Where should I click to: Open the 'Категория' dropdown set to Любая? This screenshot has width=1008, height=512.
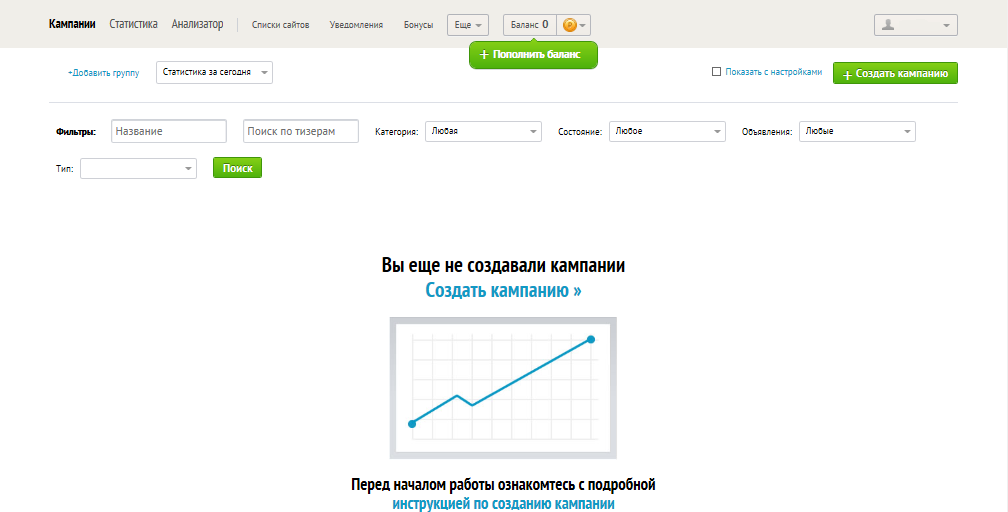tap(483, 131)
